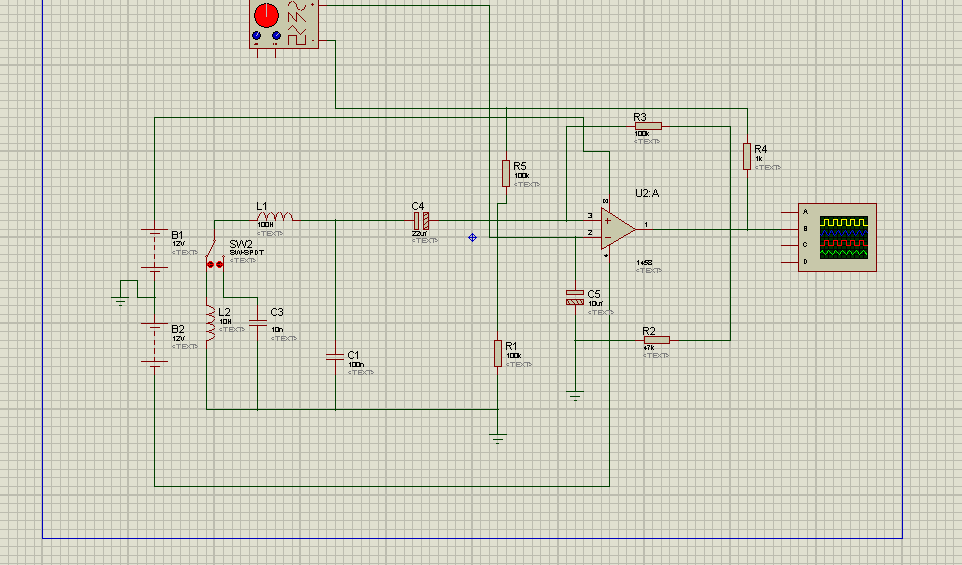
Task: Select electrolytic capacitor C4 symbol
Action: coord(421,221)
